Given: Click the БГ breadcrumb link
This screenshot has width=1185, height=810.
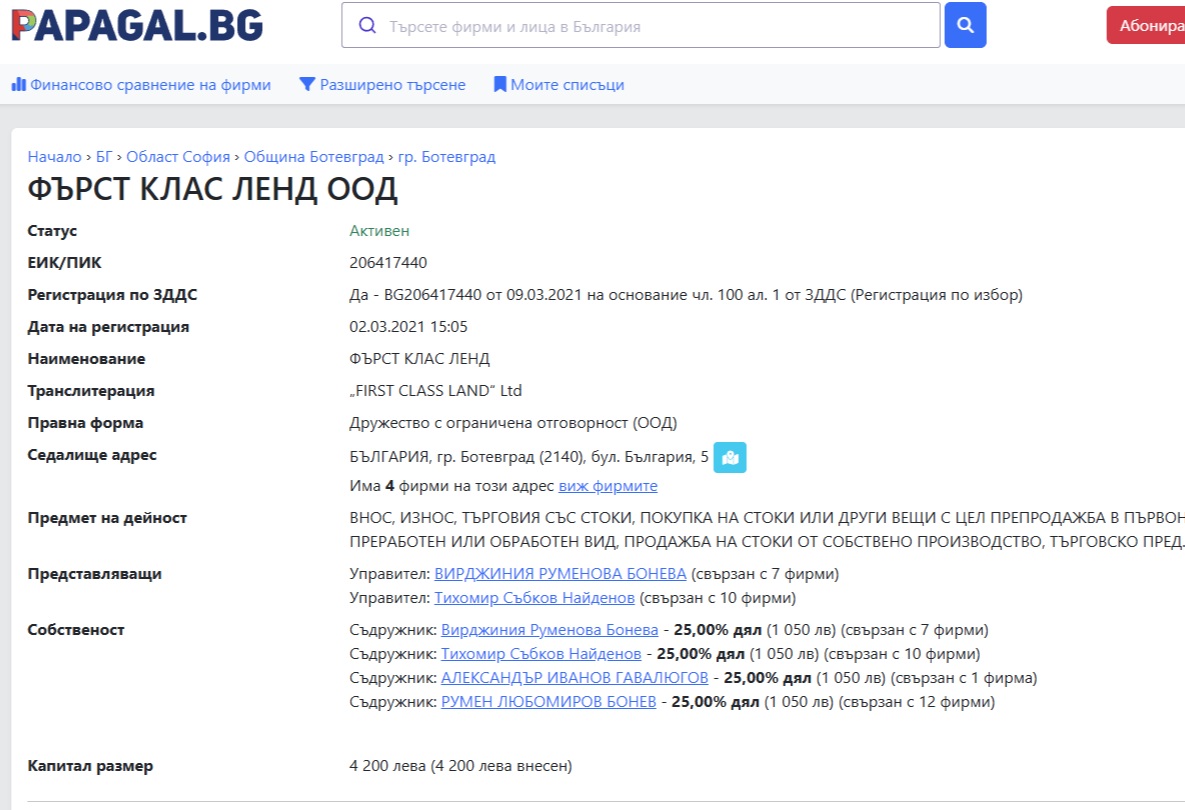Looking at the screenshot, I should 104,157.
